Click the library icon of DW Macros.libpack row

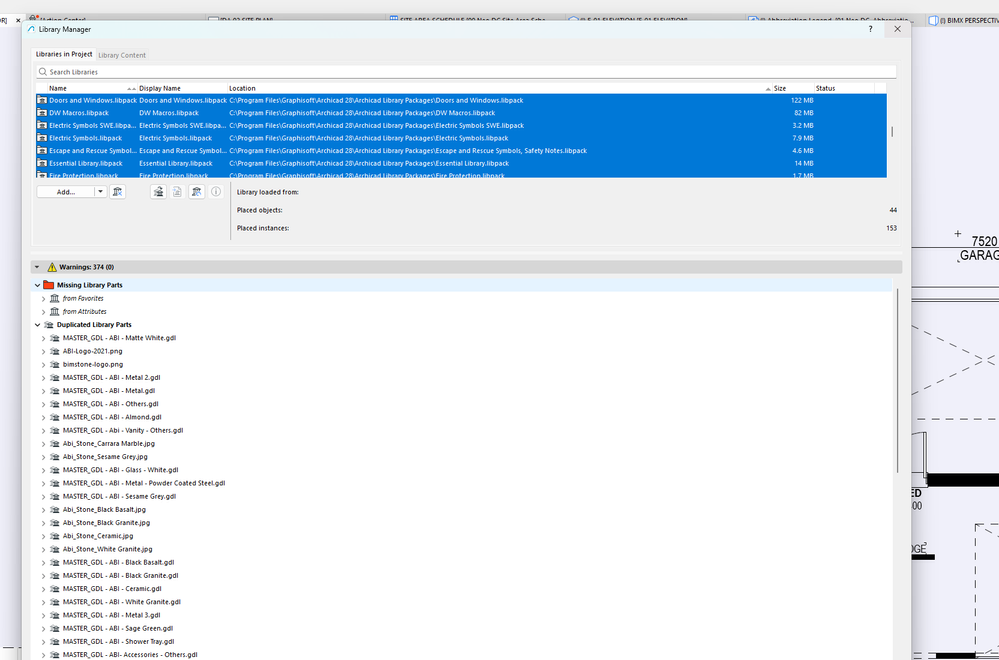pyautogui.click(x=42, y=113)
